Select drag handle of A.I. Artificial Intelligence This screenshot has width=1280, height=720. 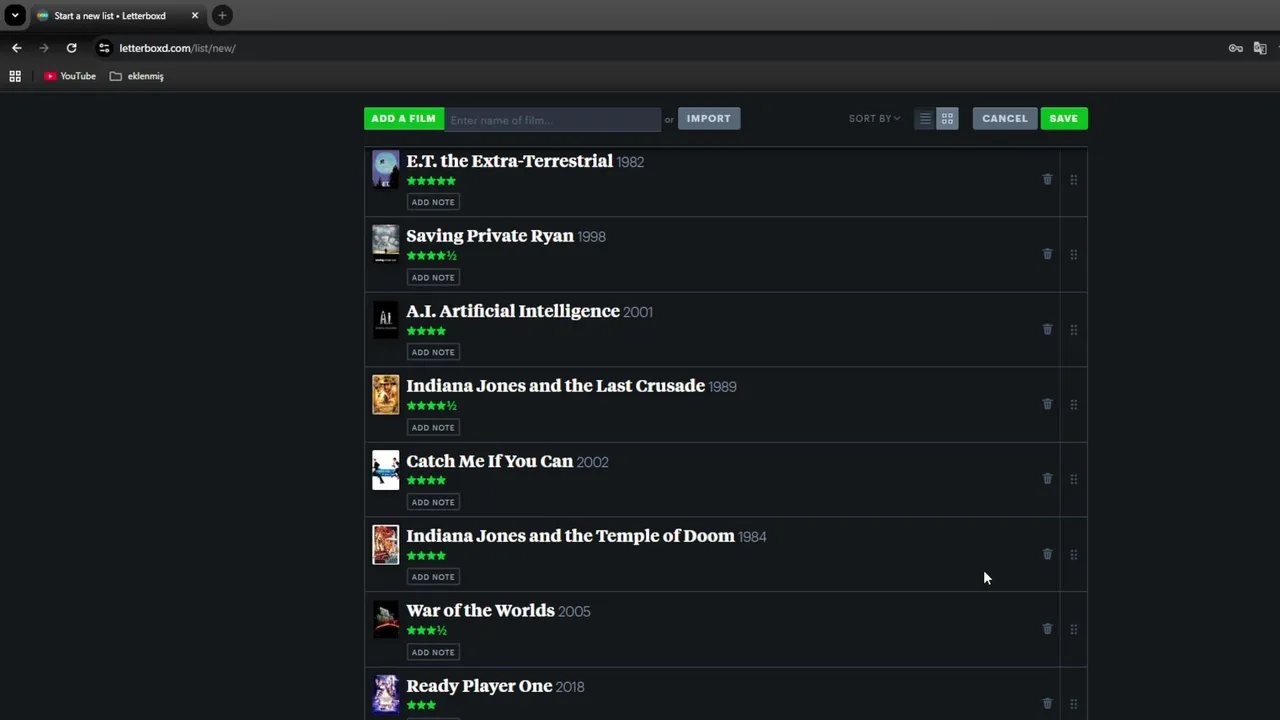pos(1073,330)
